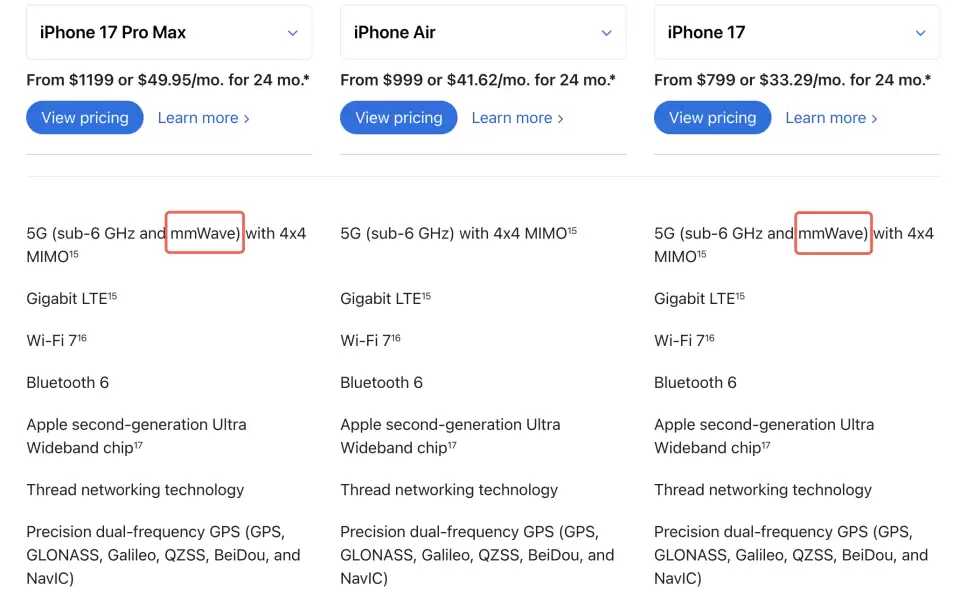Expand the iPhone Air model selector
960x594 pixels.
(x=482, y=32)
